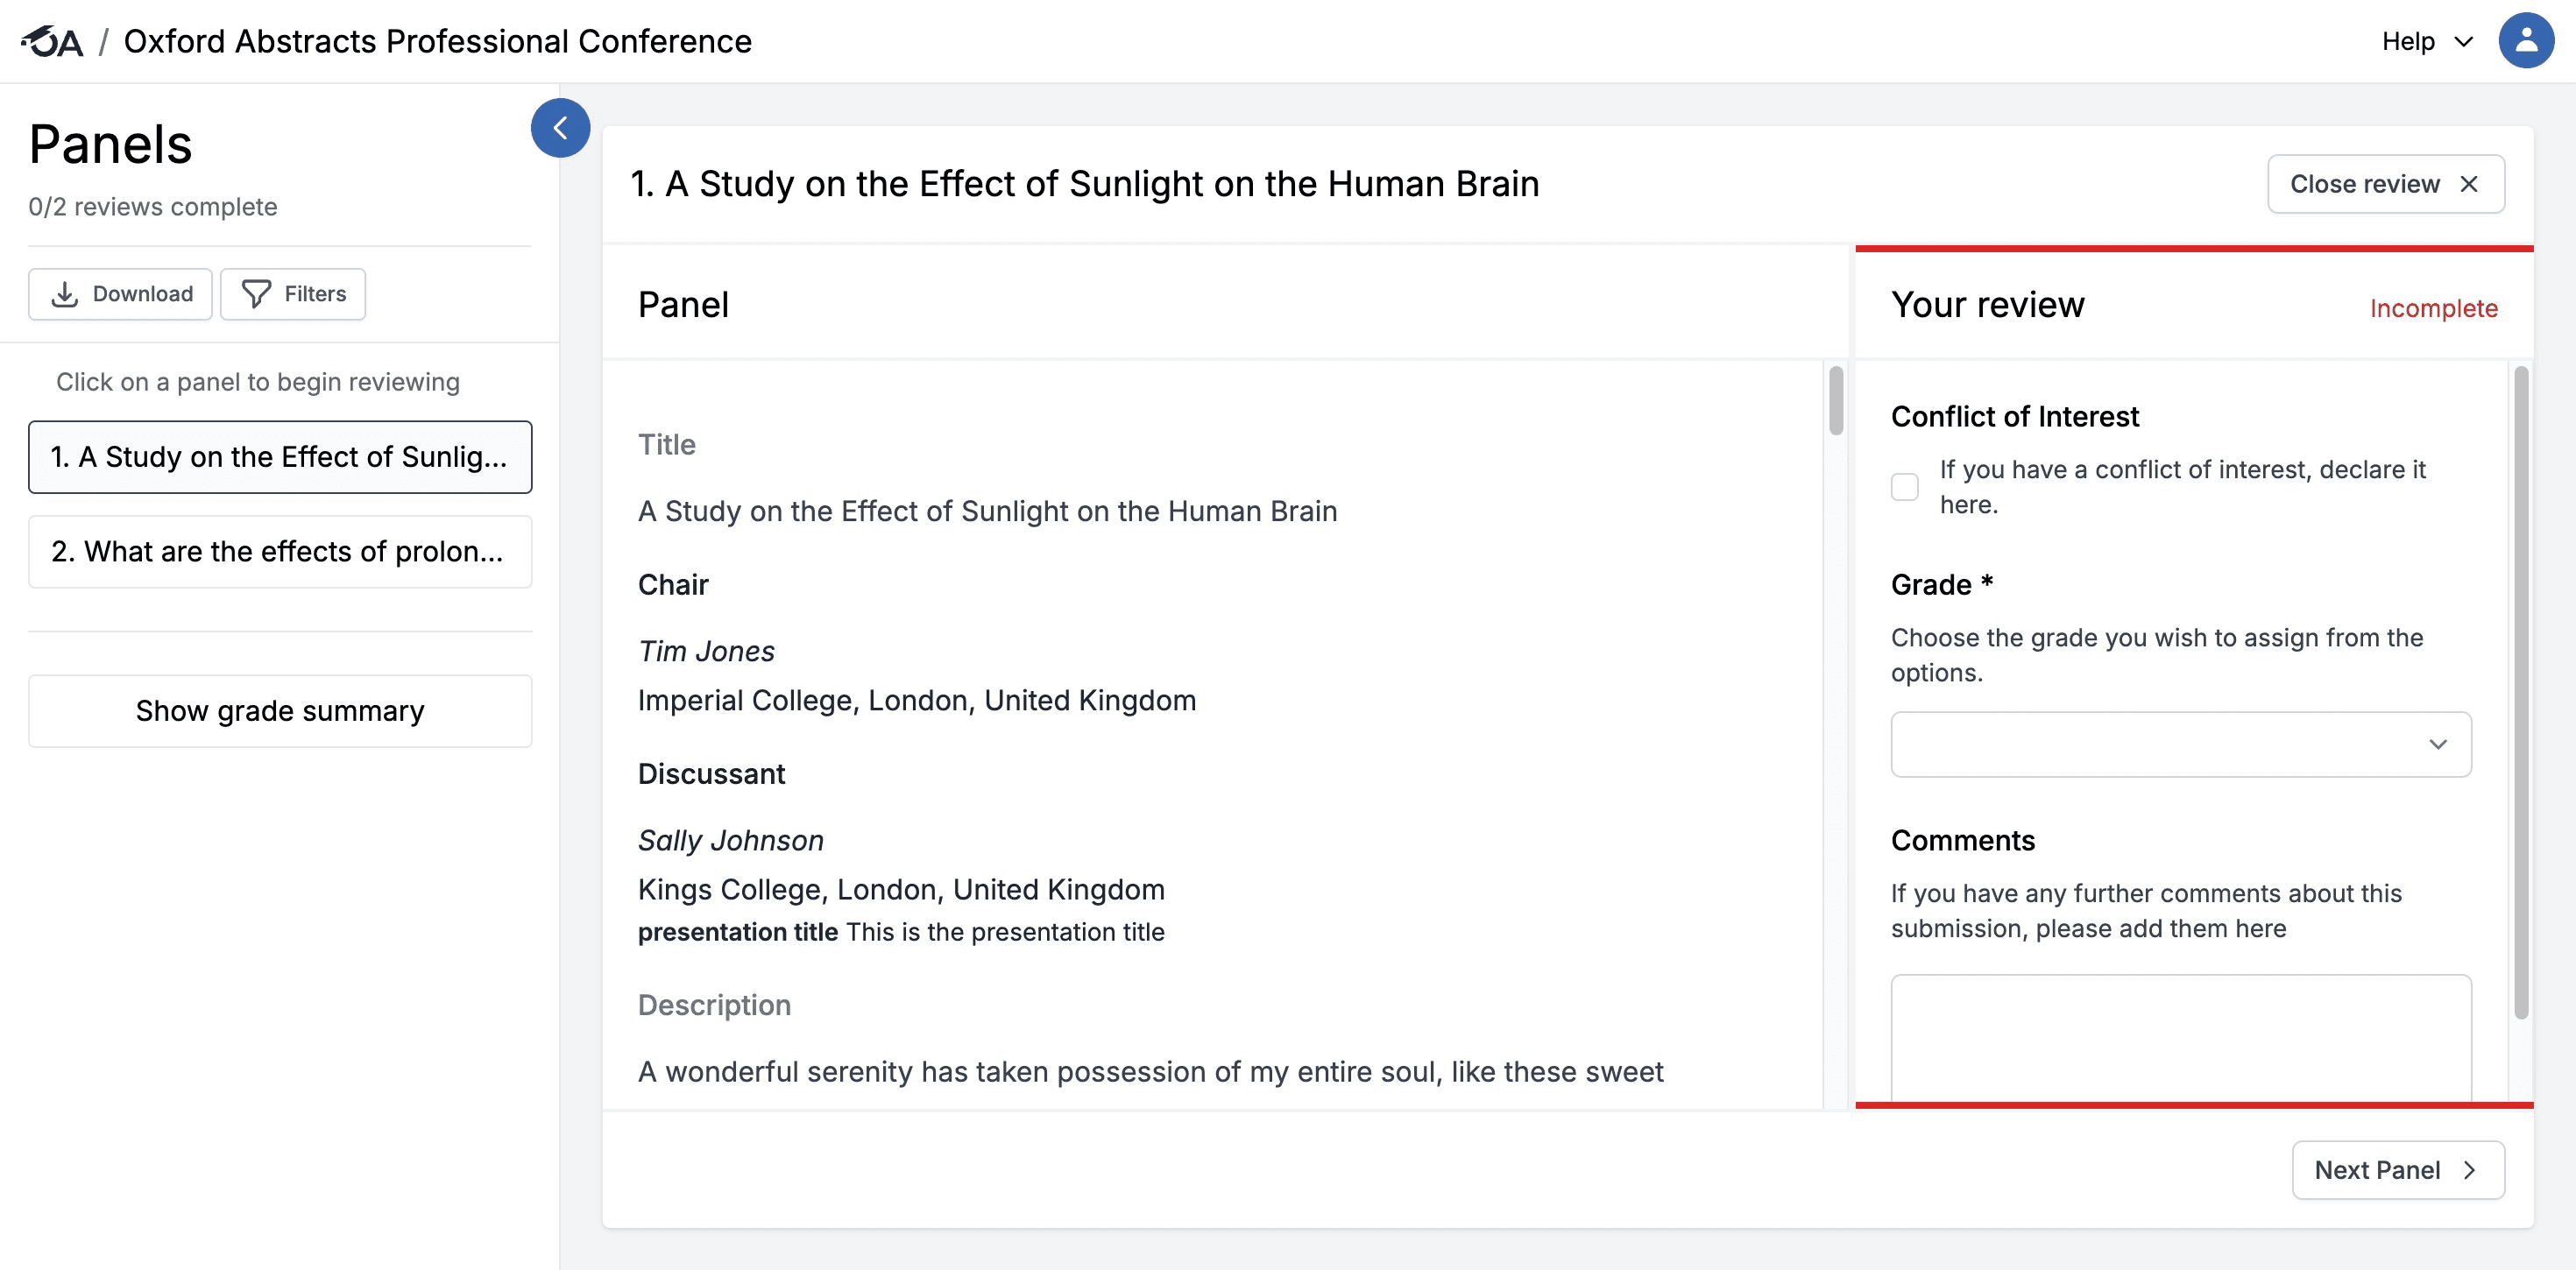
Task: Select panel 2 What are the effects of prolon...
Action: (x=280, y=552)
